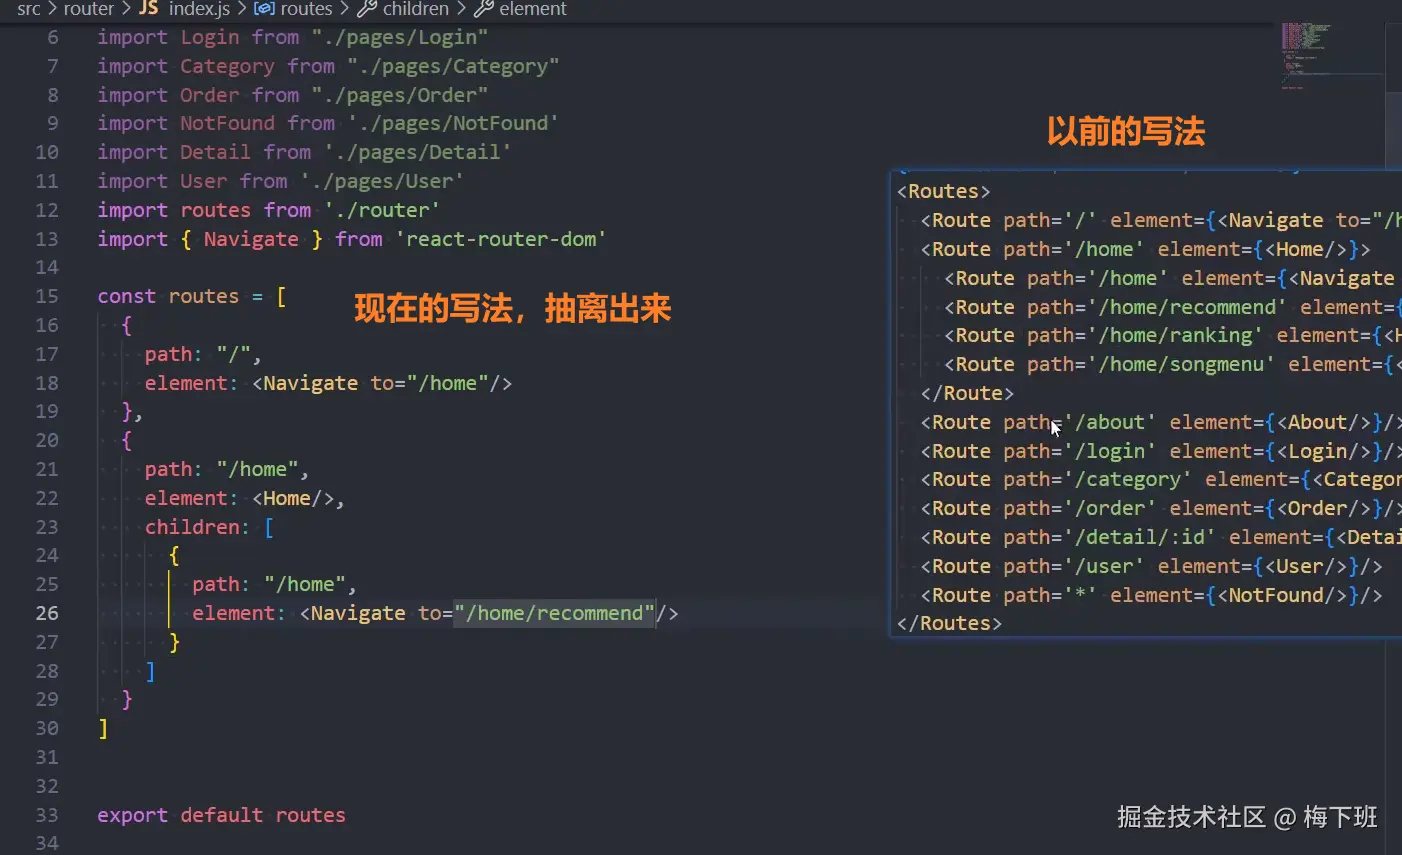Click 'children:' key on line 23
Image resolution: width=1402 pixels, height=855 pixels.
click(197, 527)
